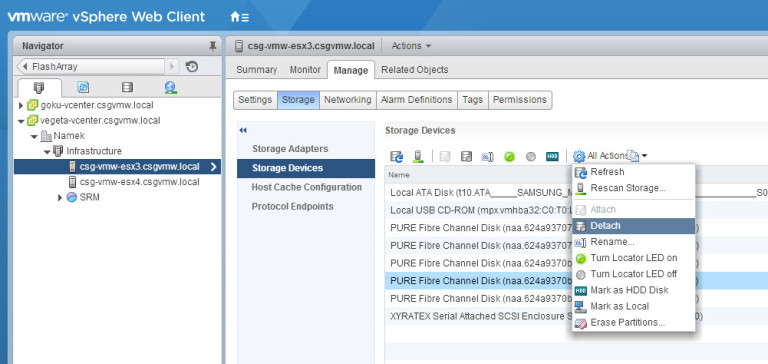The width and height of the screenshot is (768, 364).
Task: Collapse the Infrastructure cluster node
Action: click(47, 151)
